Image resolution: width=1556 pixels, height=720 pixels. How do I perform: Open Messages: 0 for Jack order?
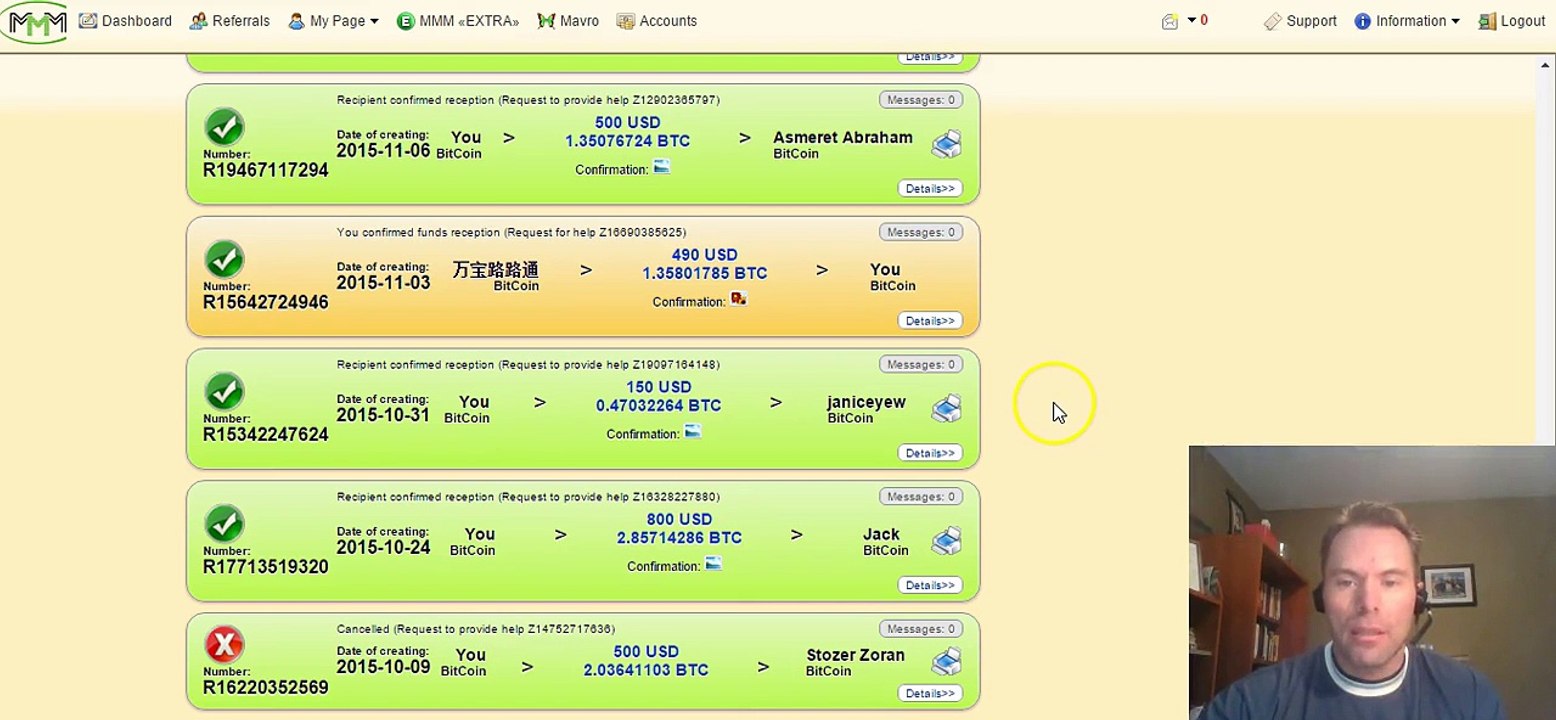tap(921, 497)
